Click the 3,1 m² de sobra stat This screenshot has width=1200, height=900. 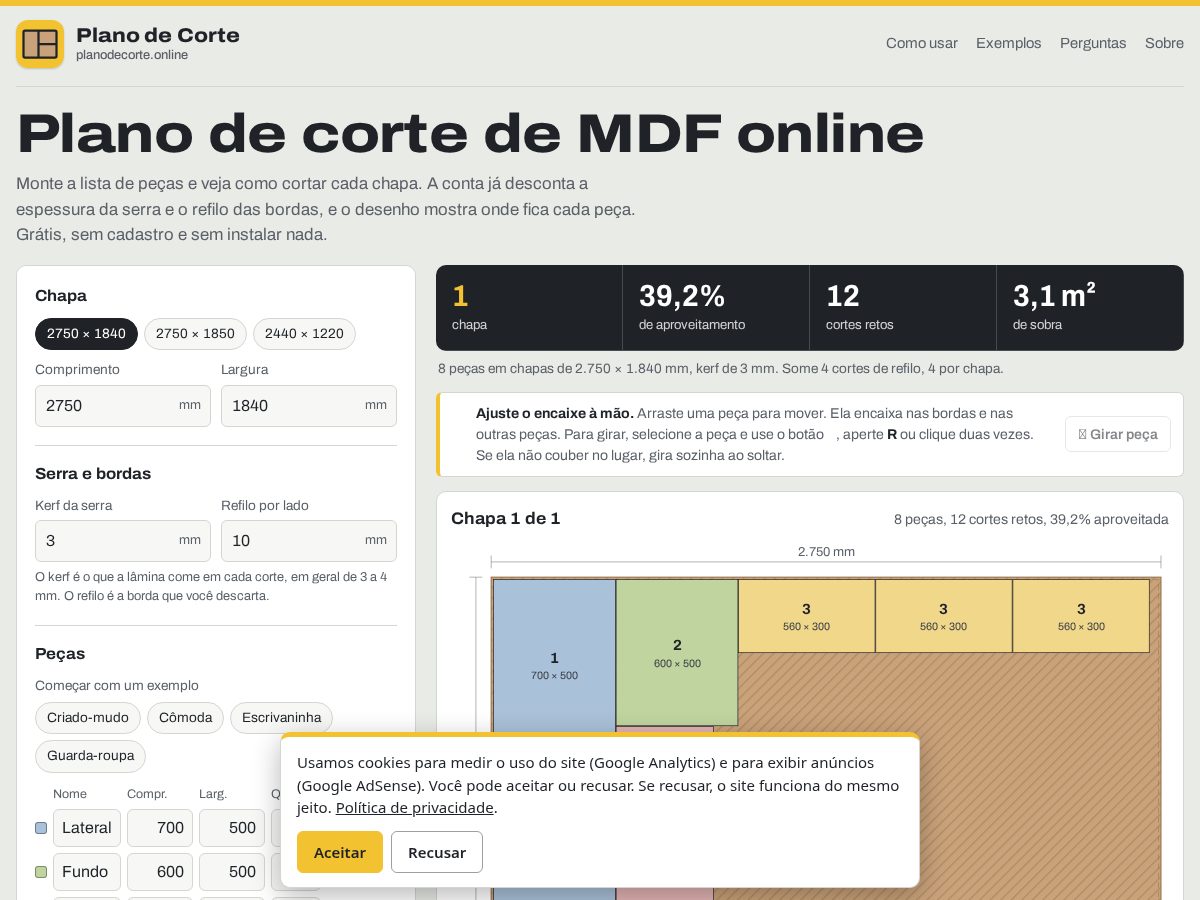(x=1090, y=308)
